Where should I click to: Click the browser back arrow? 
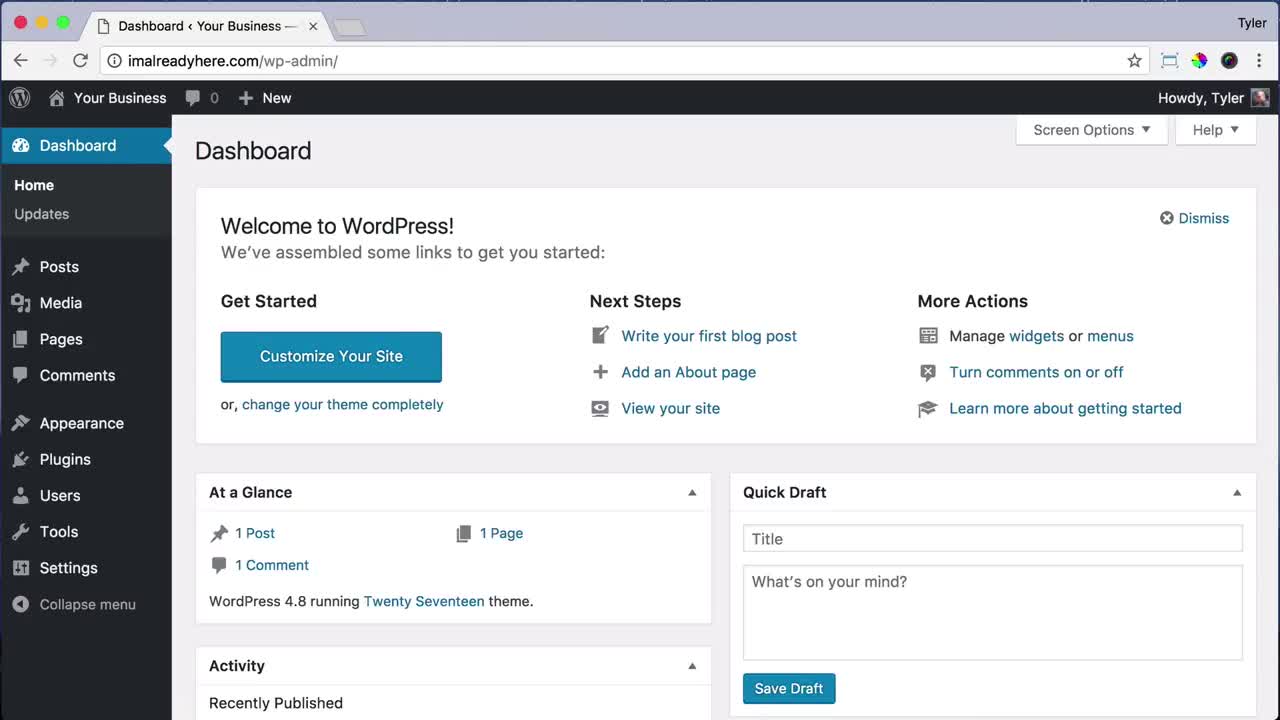tap(21, 61)
